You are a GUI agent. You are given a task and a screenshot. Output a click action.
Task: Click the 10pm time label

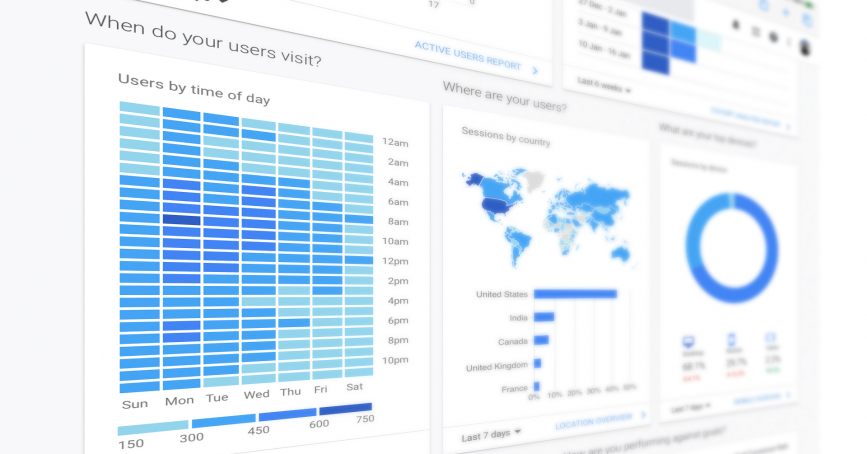(x=395, y=360)
